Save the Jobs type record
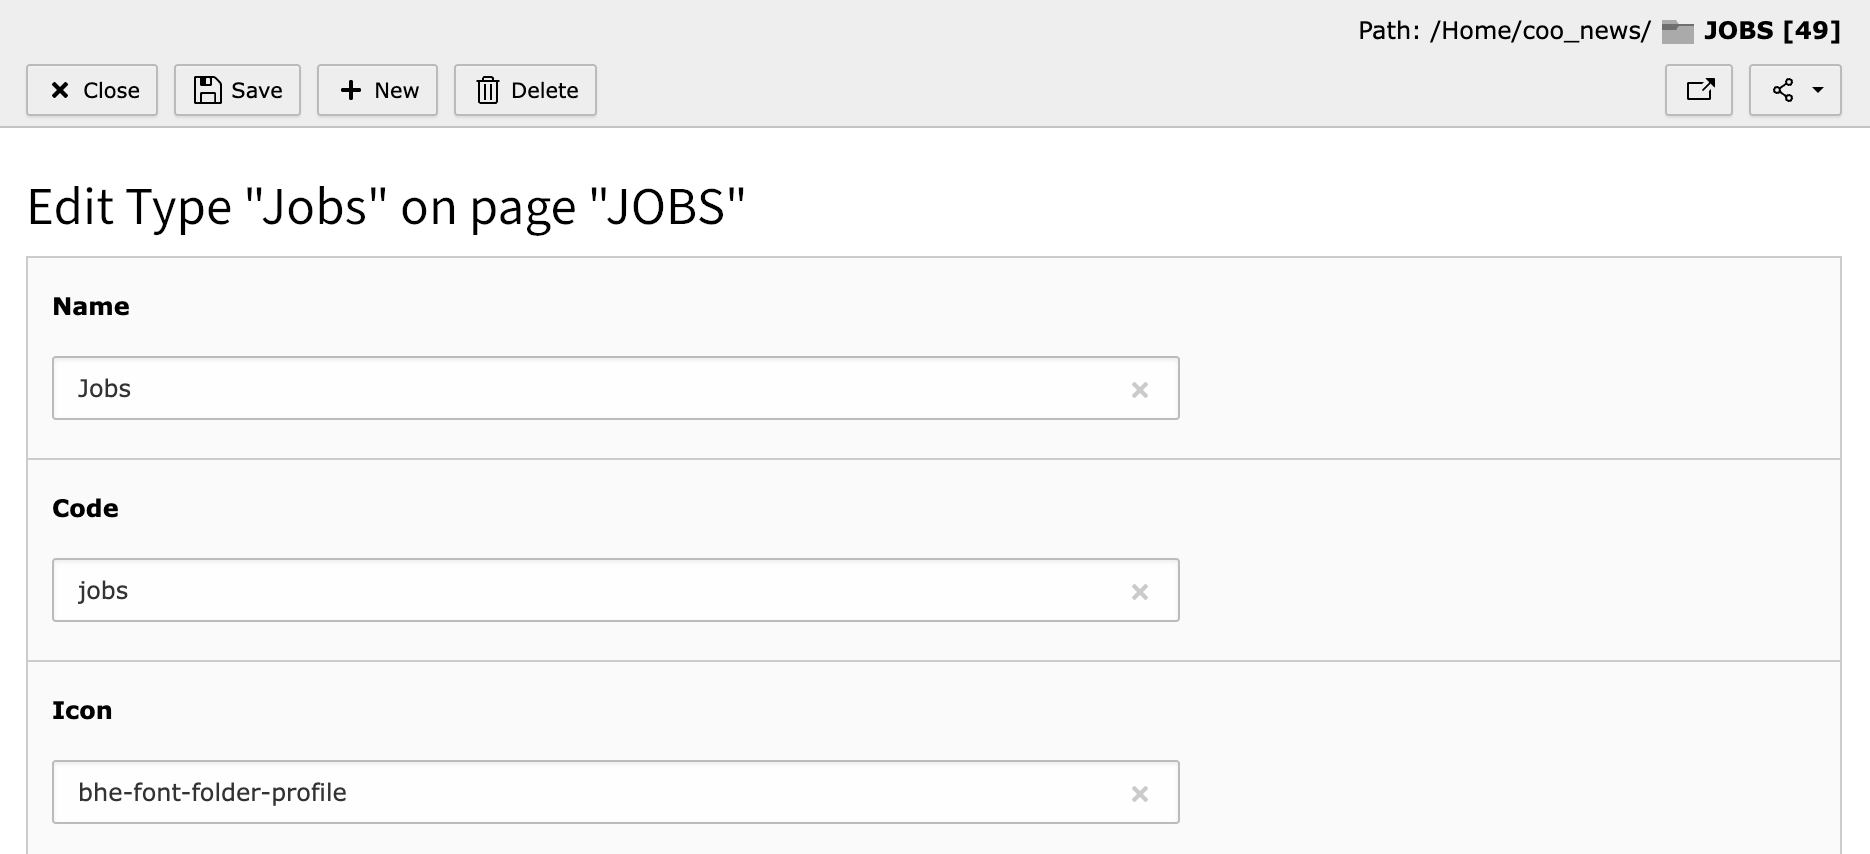 click(237, 90)
